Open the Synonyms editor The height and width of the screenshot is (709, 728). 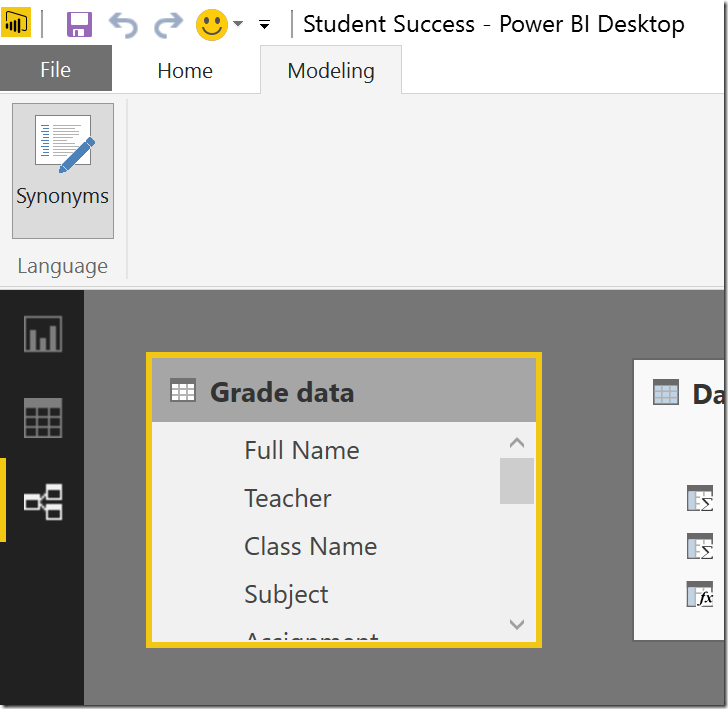point(62,170)
